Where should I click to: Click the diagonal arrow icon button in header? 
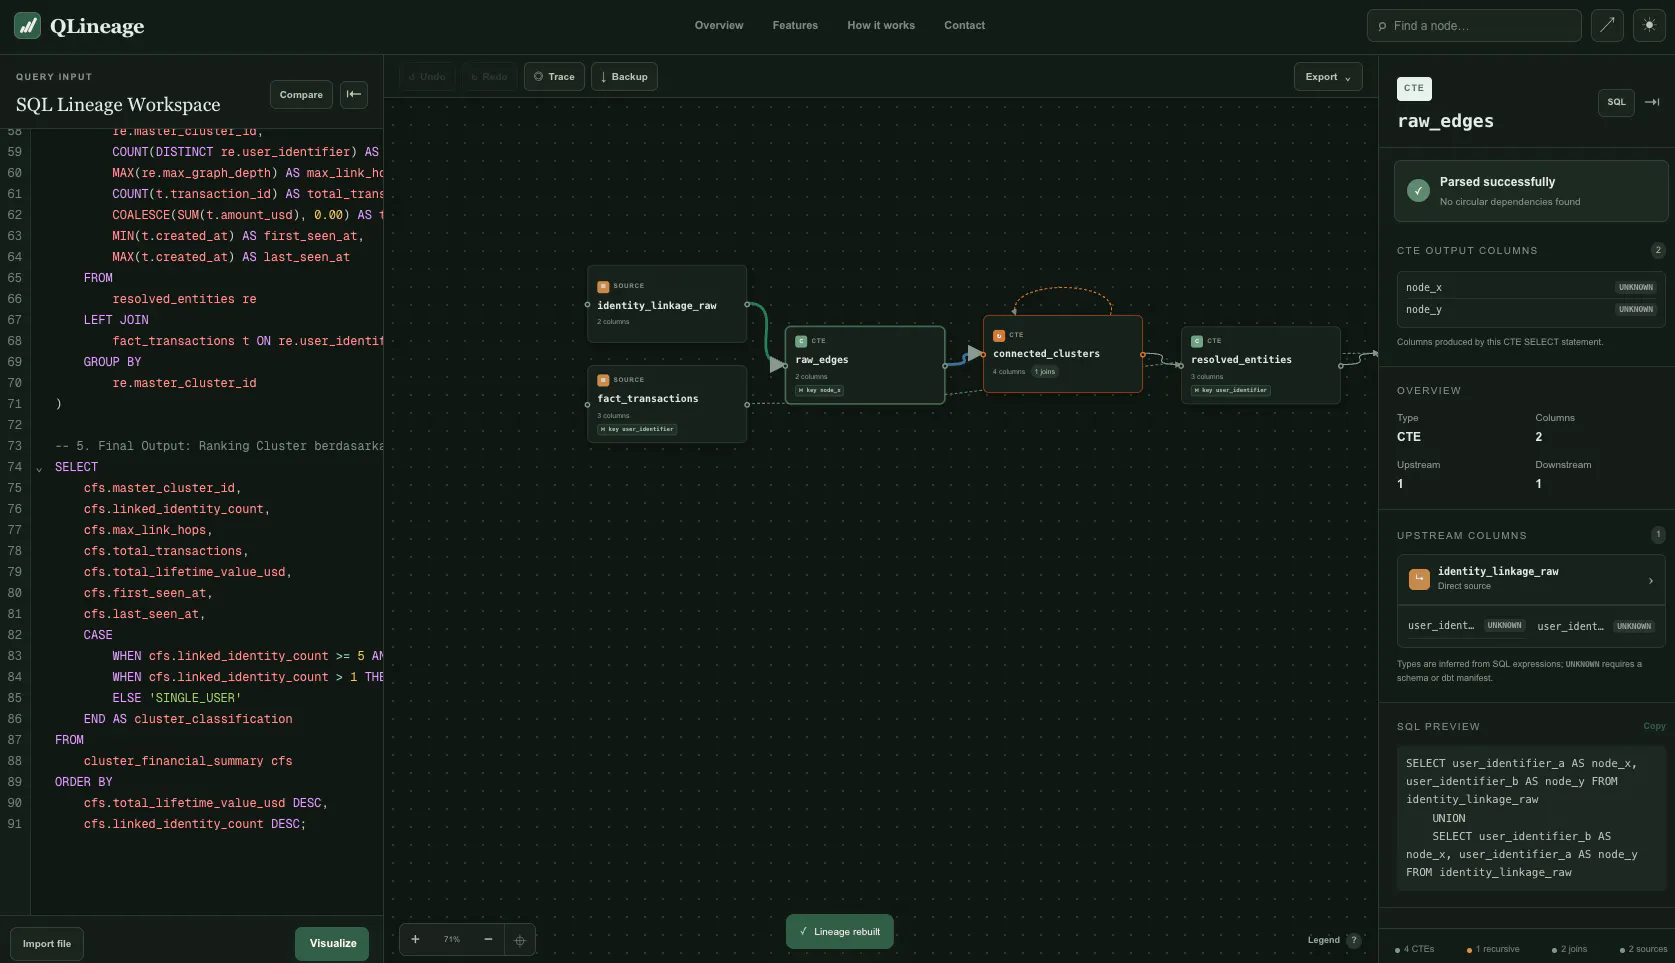[1607, 26]
